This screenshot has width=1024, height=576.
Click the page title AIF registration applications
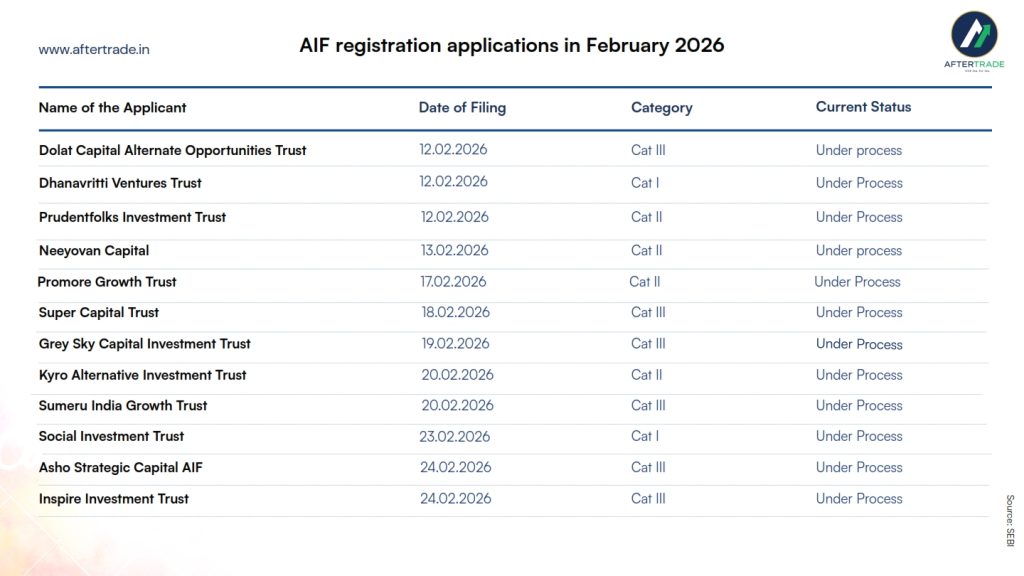[x=511, y=45]
